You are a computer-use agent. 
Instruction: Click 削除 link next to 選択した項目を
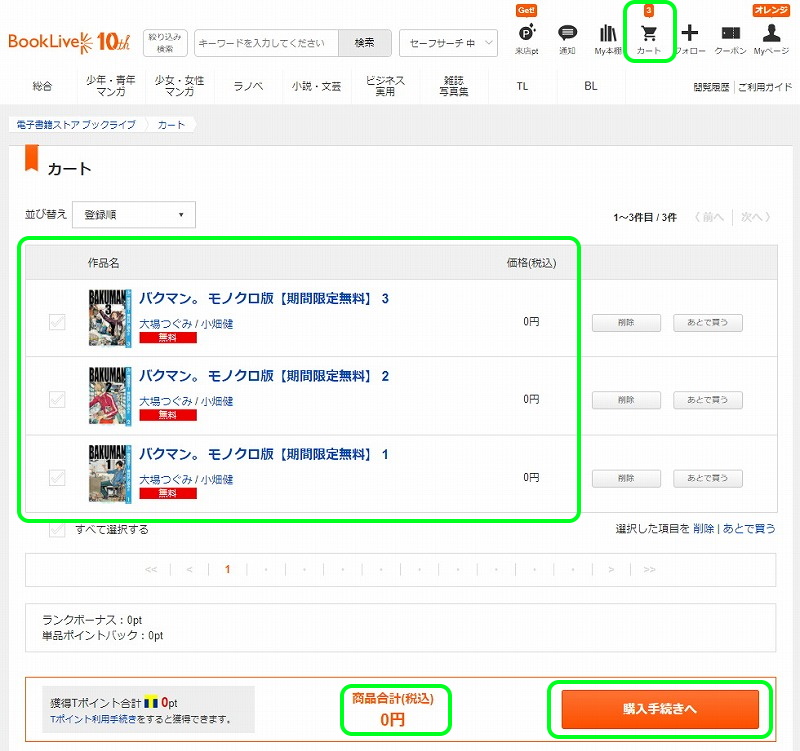704,529
